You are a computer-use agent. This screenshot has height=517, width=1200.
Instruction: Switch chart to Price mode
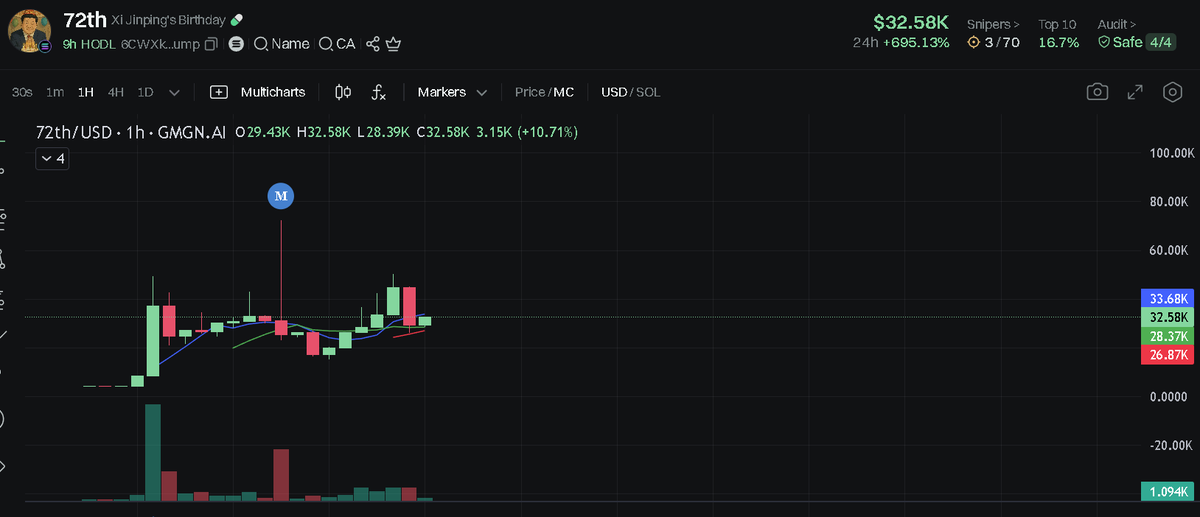click(530, 92)
